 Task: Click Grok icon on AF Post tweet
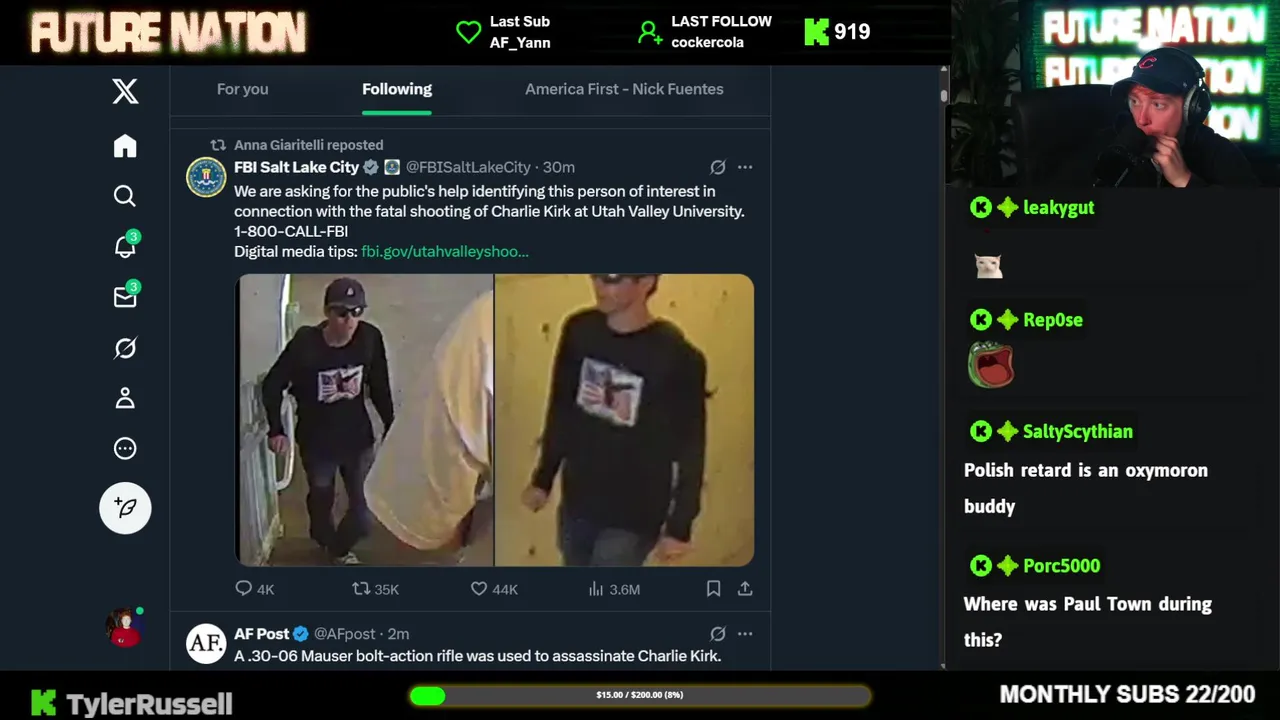(717, 634)
